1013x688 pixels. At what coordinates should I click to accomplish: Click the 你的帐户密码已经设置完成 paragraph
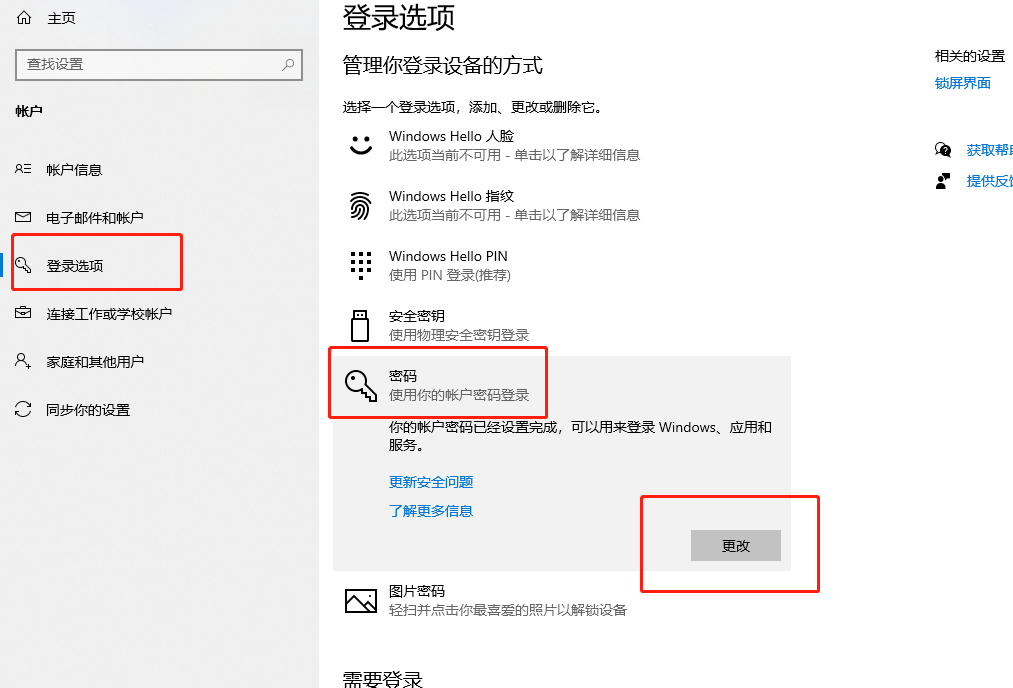pos(580,436)
